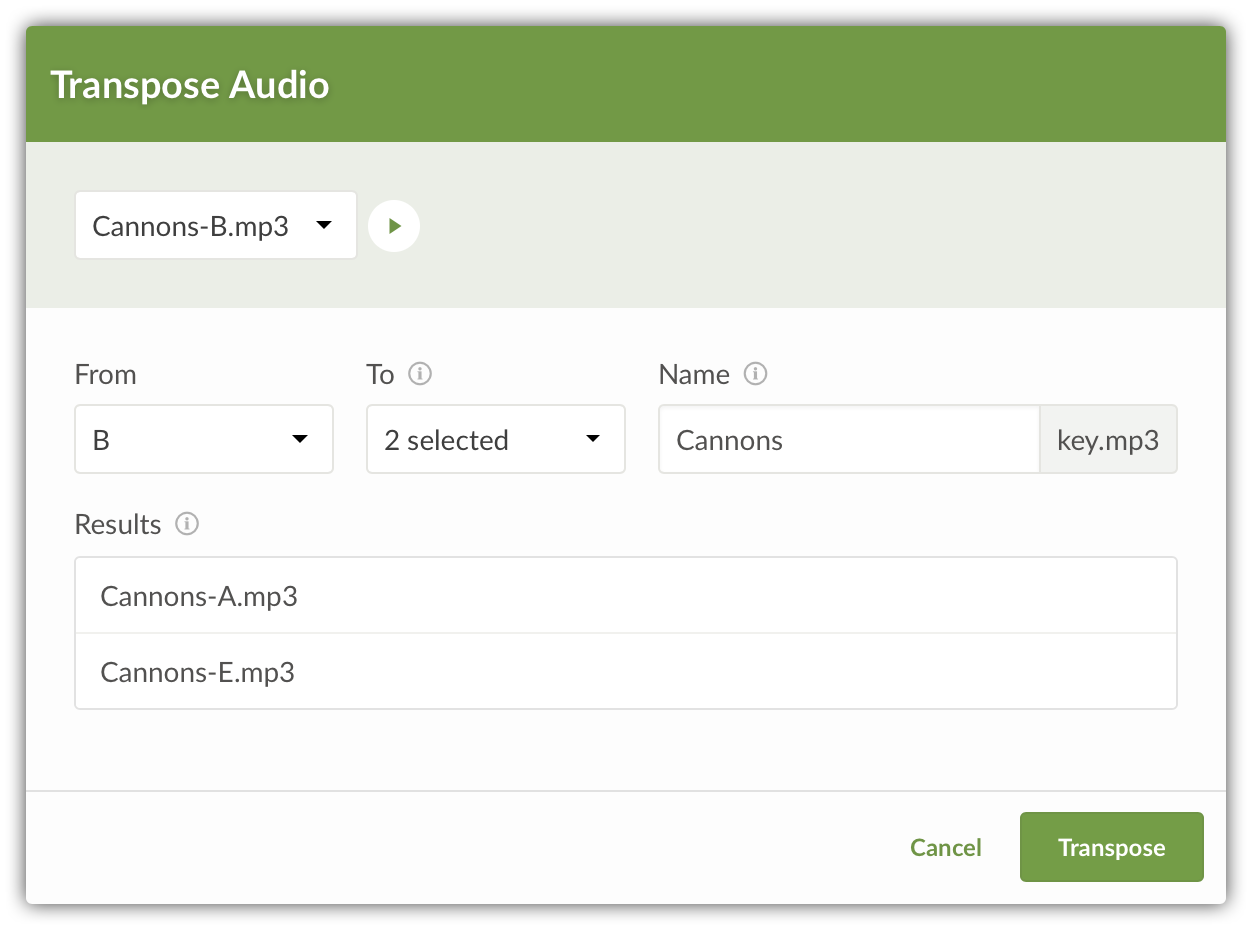This screenshot has width=1256, height=938.
Task: Expand the From key dropdown showing B
Action: [x=203, y=439]
